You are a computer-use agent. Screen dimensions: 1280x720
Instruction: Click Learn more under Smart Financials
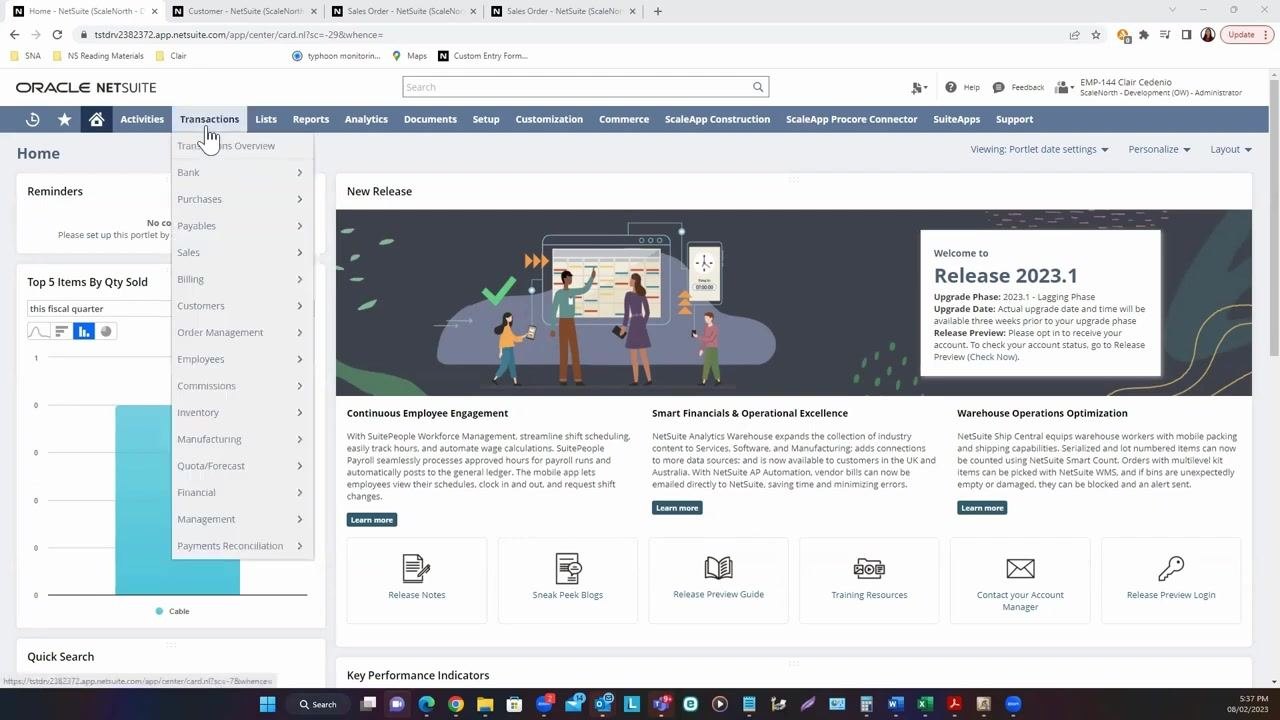(x=677, y=508)
